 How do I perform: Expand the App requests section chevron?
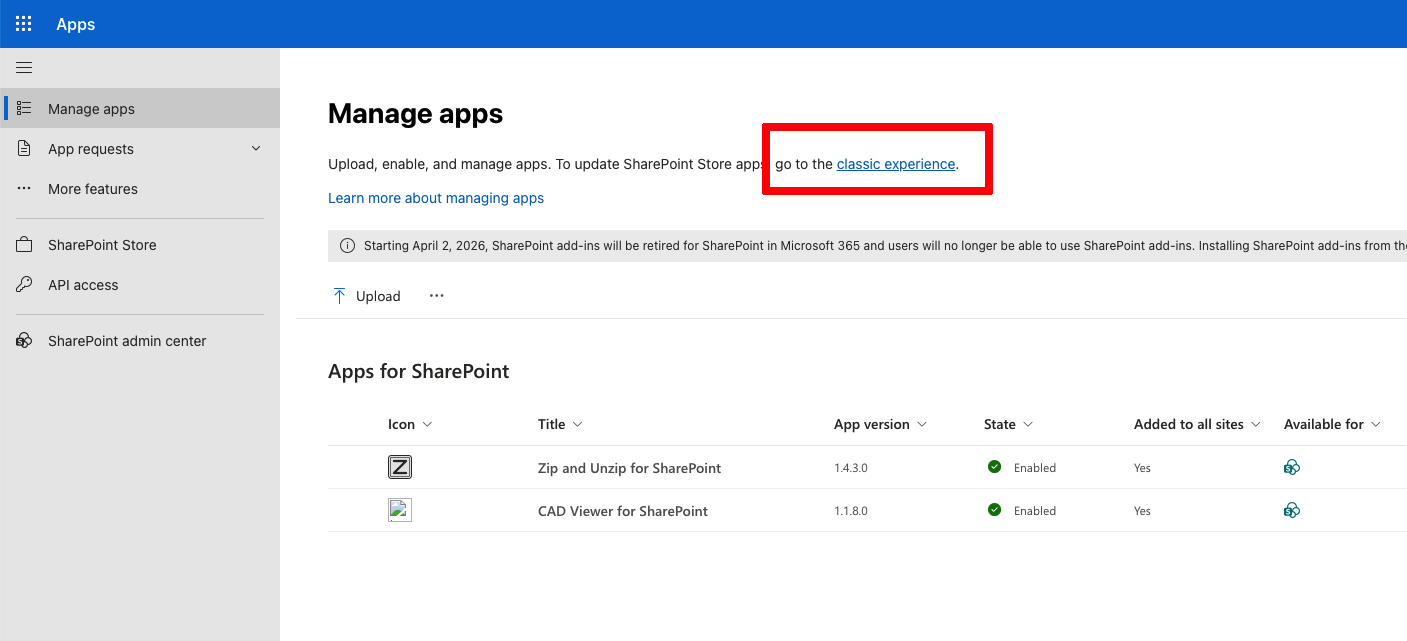pos(256,147)
